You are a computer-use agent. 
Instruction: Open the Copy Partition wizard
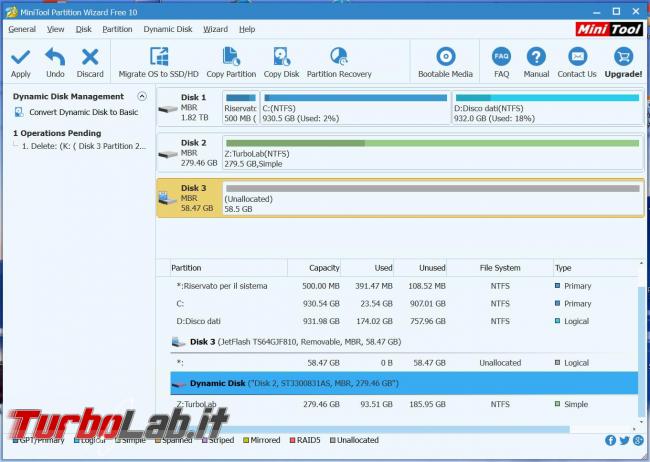231,63
